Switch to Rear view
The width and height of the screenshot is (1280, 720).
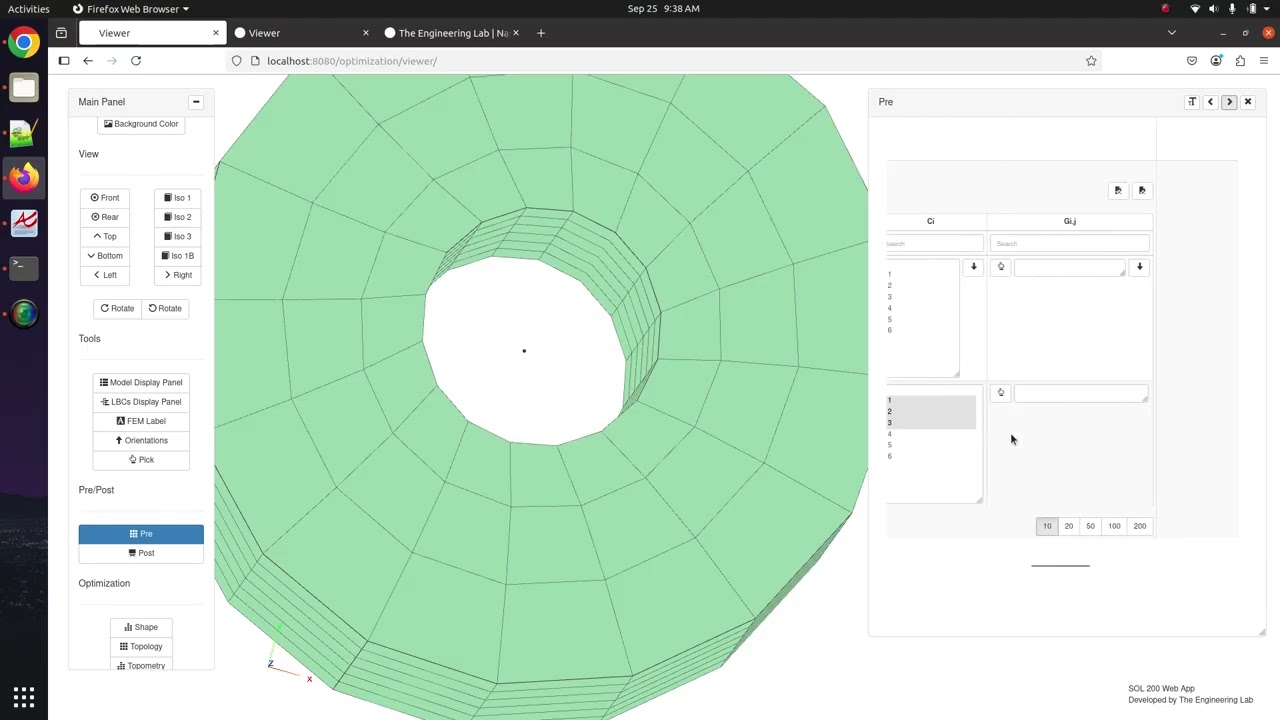105,217
